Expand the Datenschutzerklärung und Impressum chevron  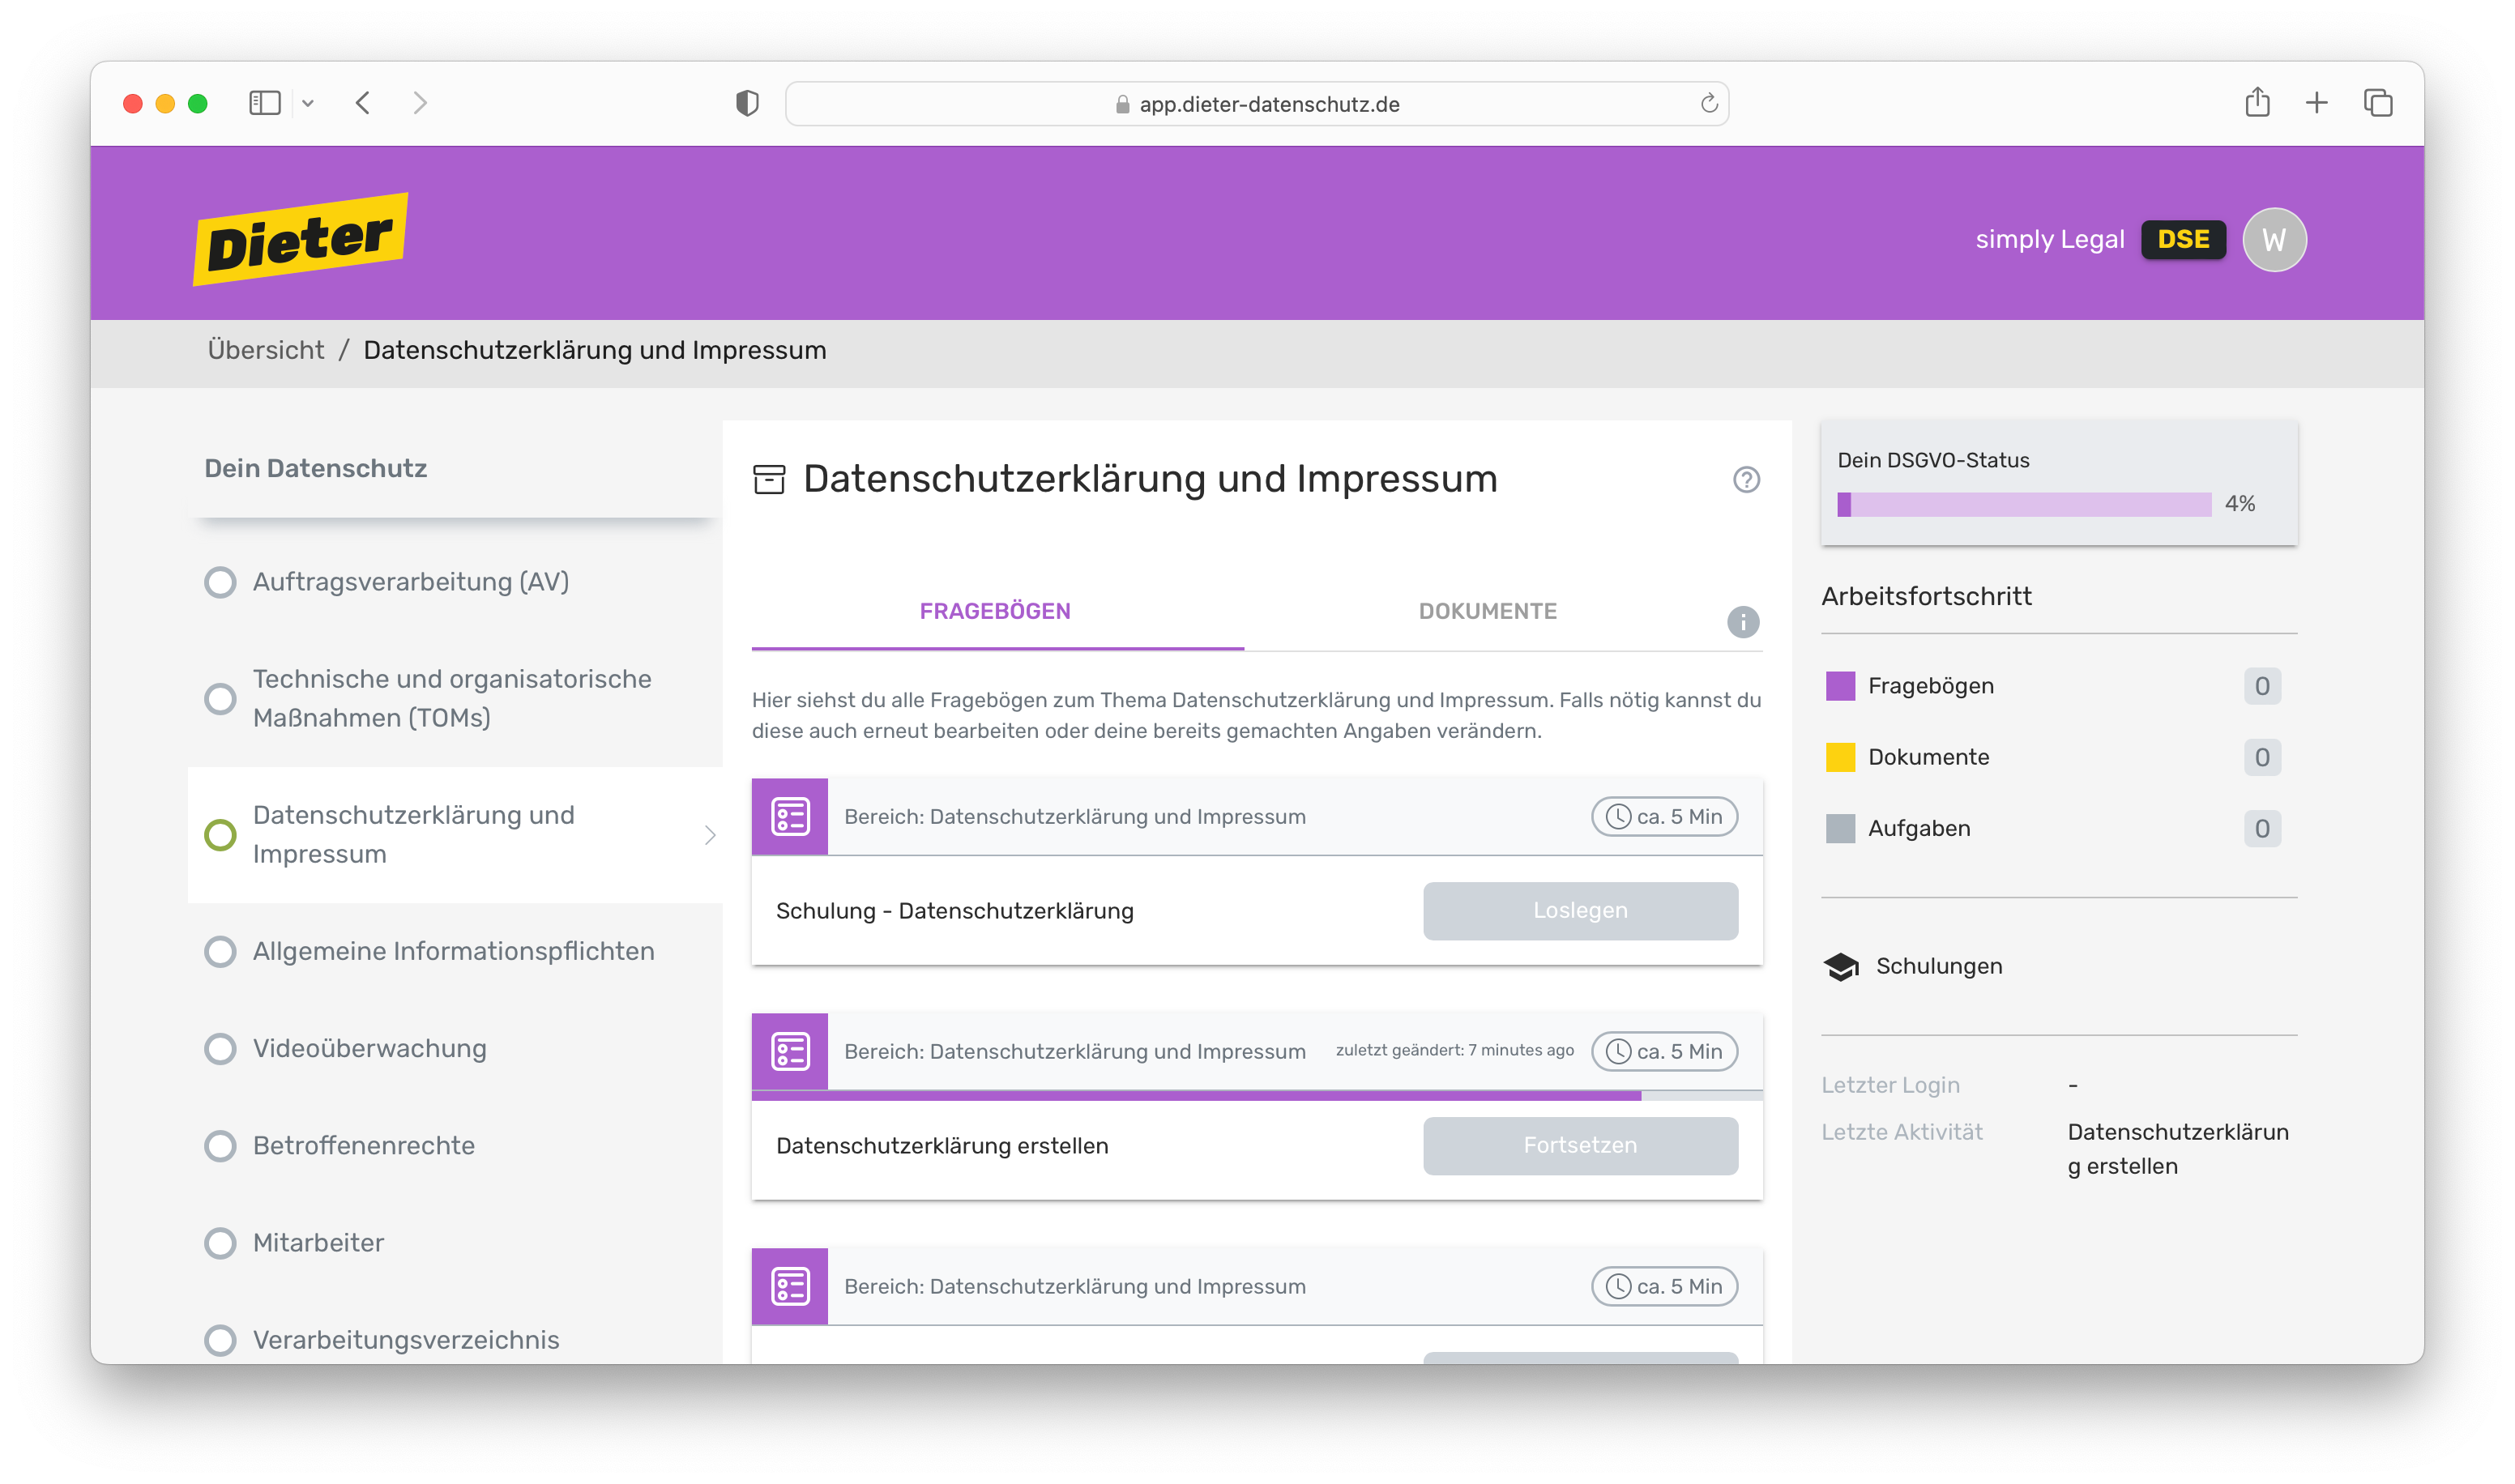coord(710,835)
